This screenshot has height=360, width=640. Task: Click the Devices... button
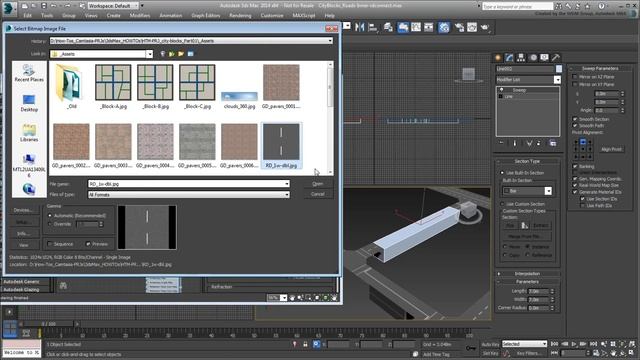tap(23, 210)
